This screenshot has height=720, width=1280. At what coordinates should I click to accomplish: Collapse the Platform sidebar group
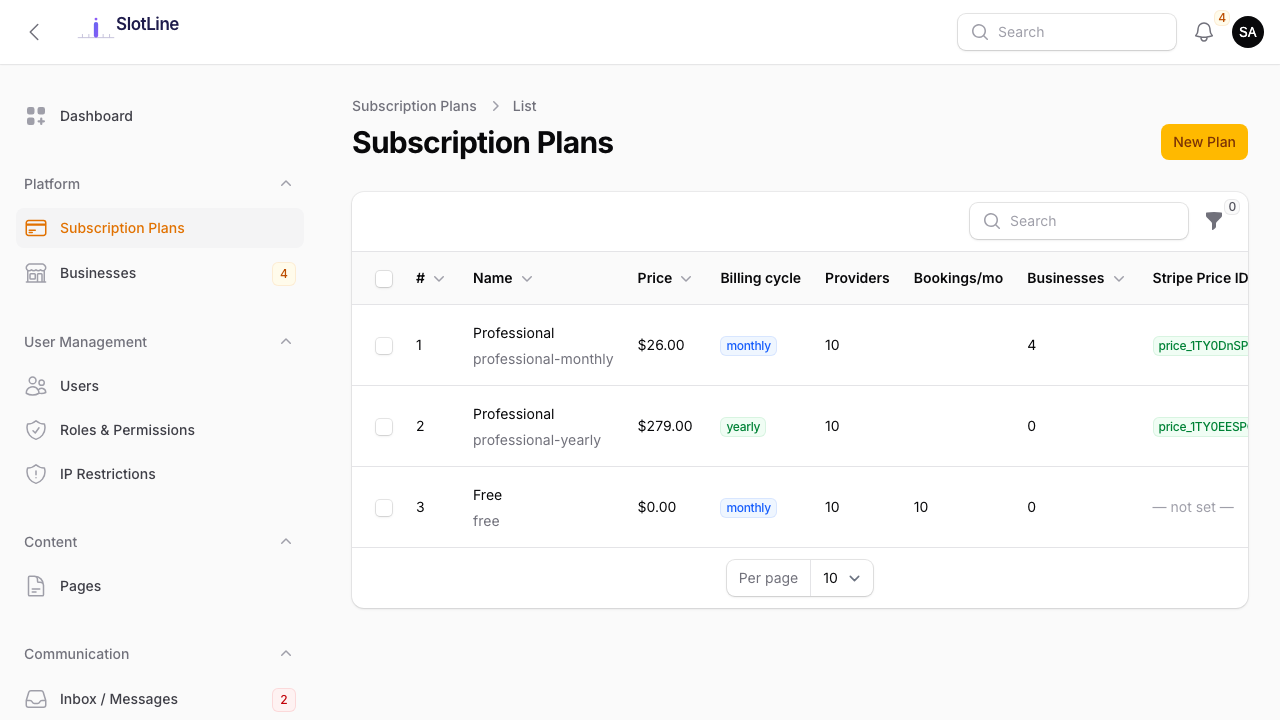tap(286, 184)
